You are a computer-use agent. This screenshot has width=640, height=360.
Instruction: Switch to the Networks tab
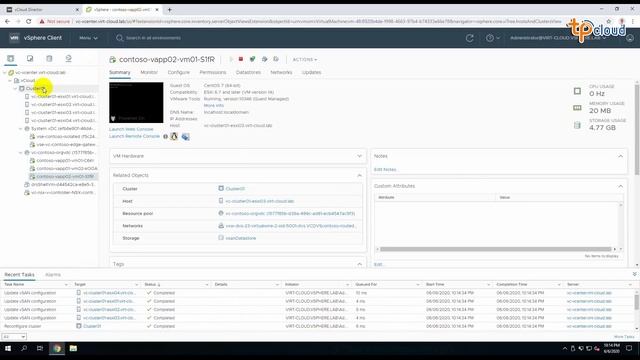281,72
